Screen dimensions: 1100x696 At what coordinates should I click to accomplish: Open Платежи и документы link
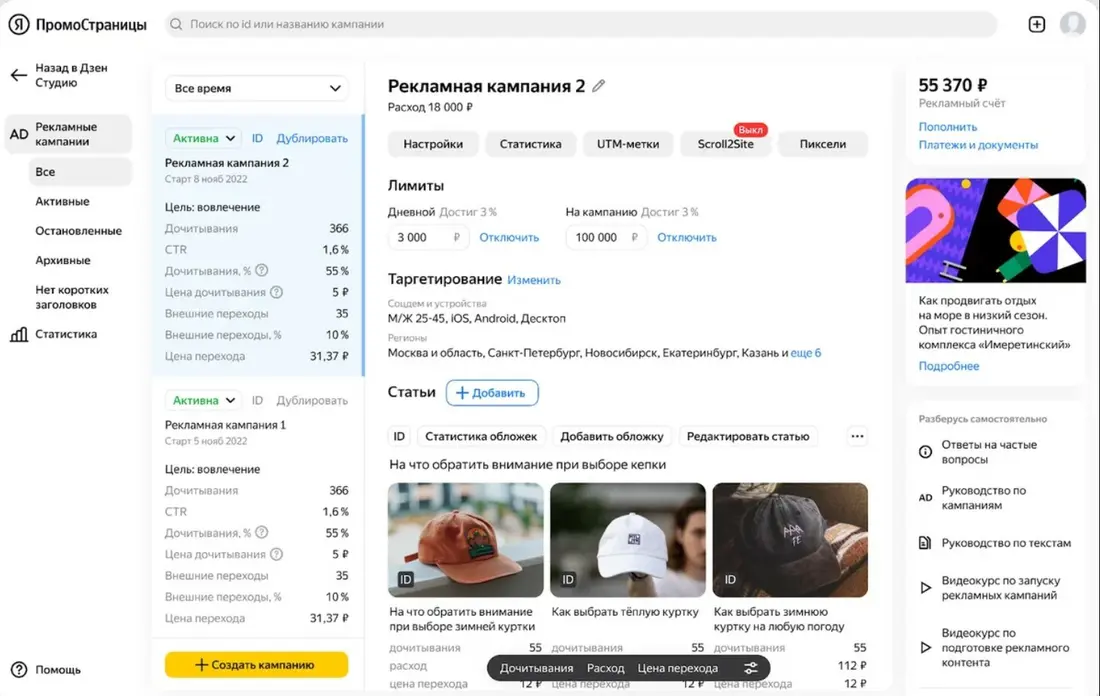pos(978,145)
